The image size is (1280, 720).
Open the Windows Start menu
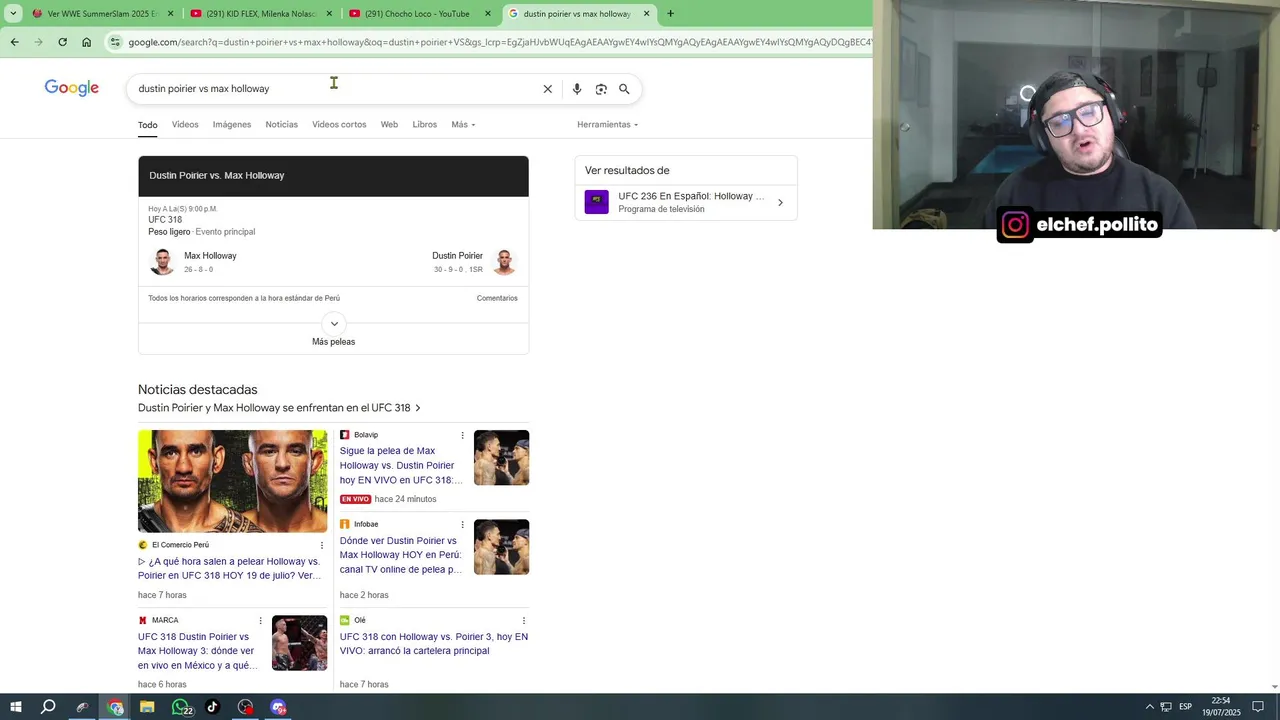tap(17, 707)
